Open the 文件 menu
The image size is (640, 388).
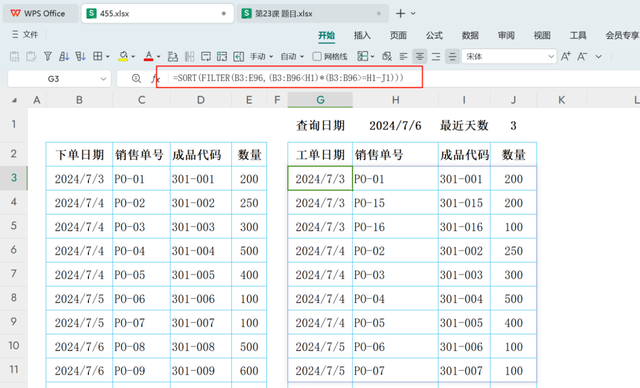[x=25, y=35]
